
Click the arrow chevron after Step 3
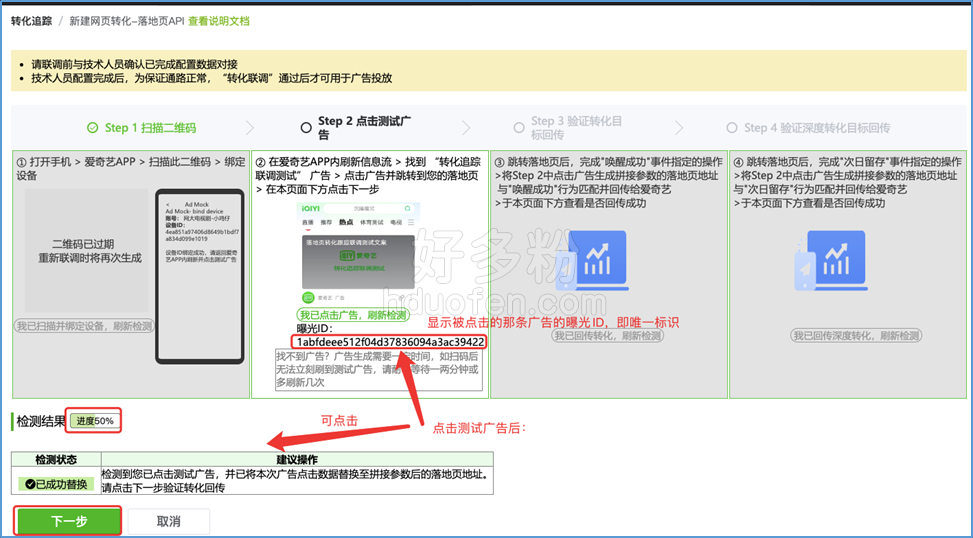click(679, 128)
